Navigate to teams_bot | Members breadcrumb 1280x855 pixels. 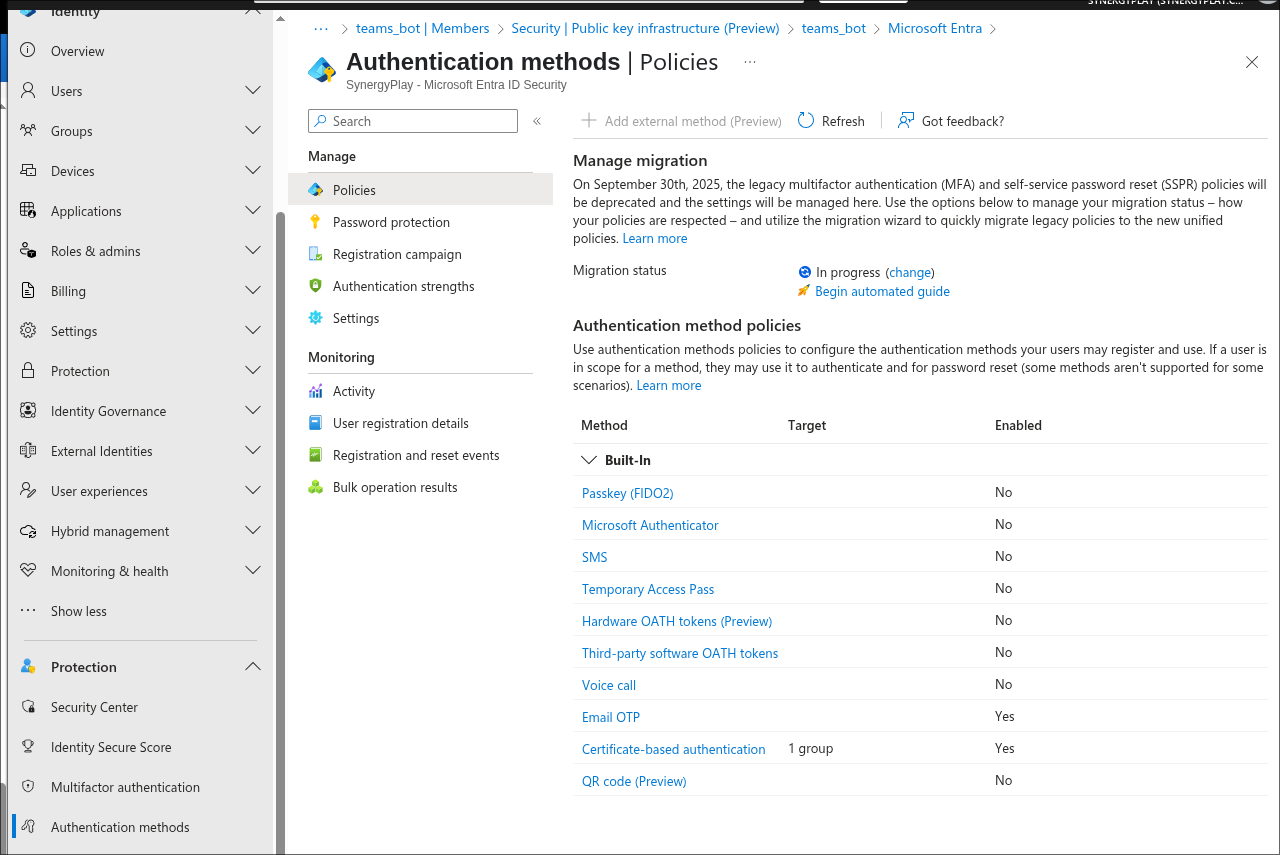(423, 28)
